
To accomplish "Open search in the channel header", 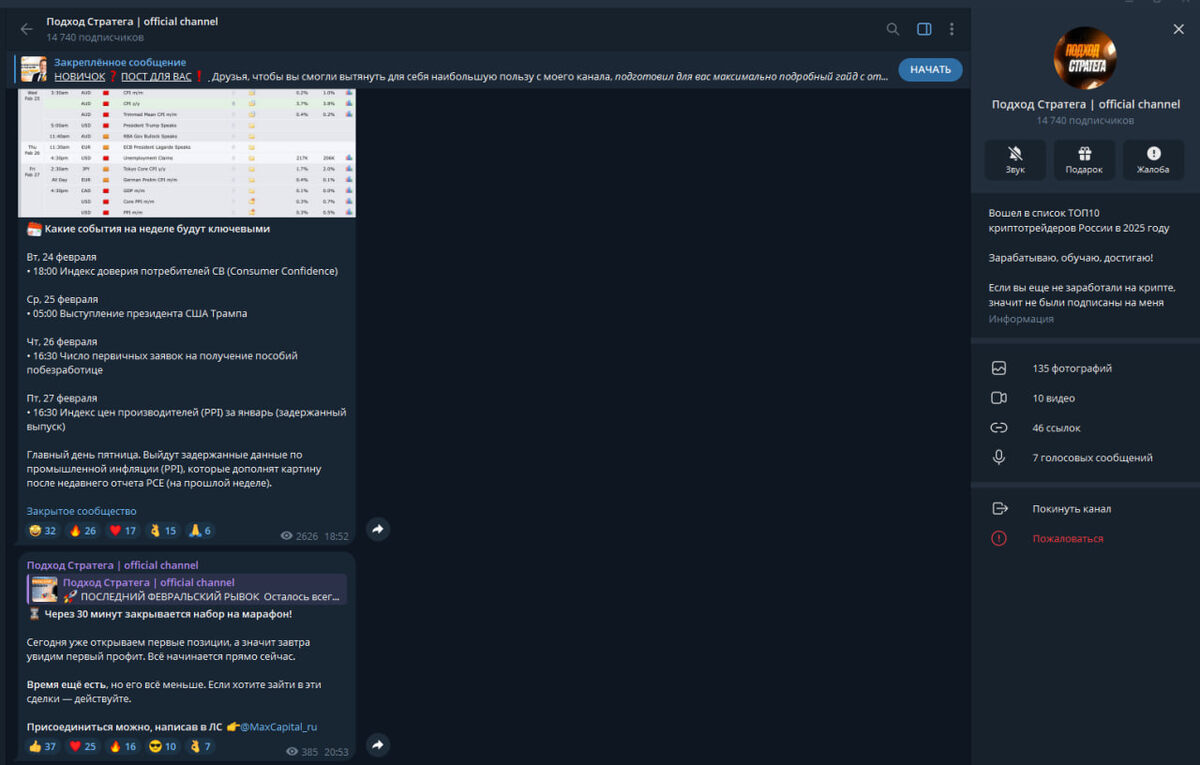I will click(893, 29).
